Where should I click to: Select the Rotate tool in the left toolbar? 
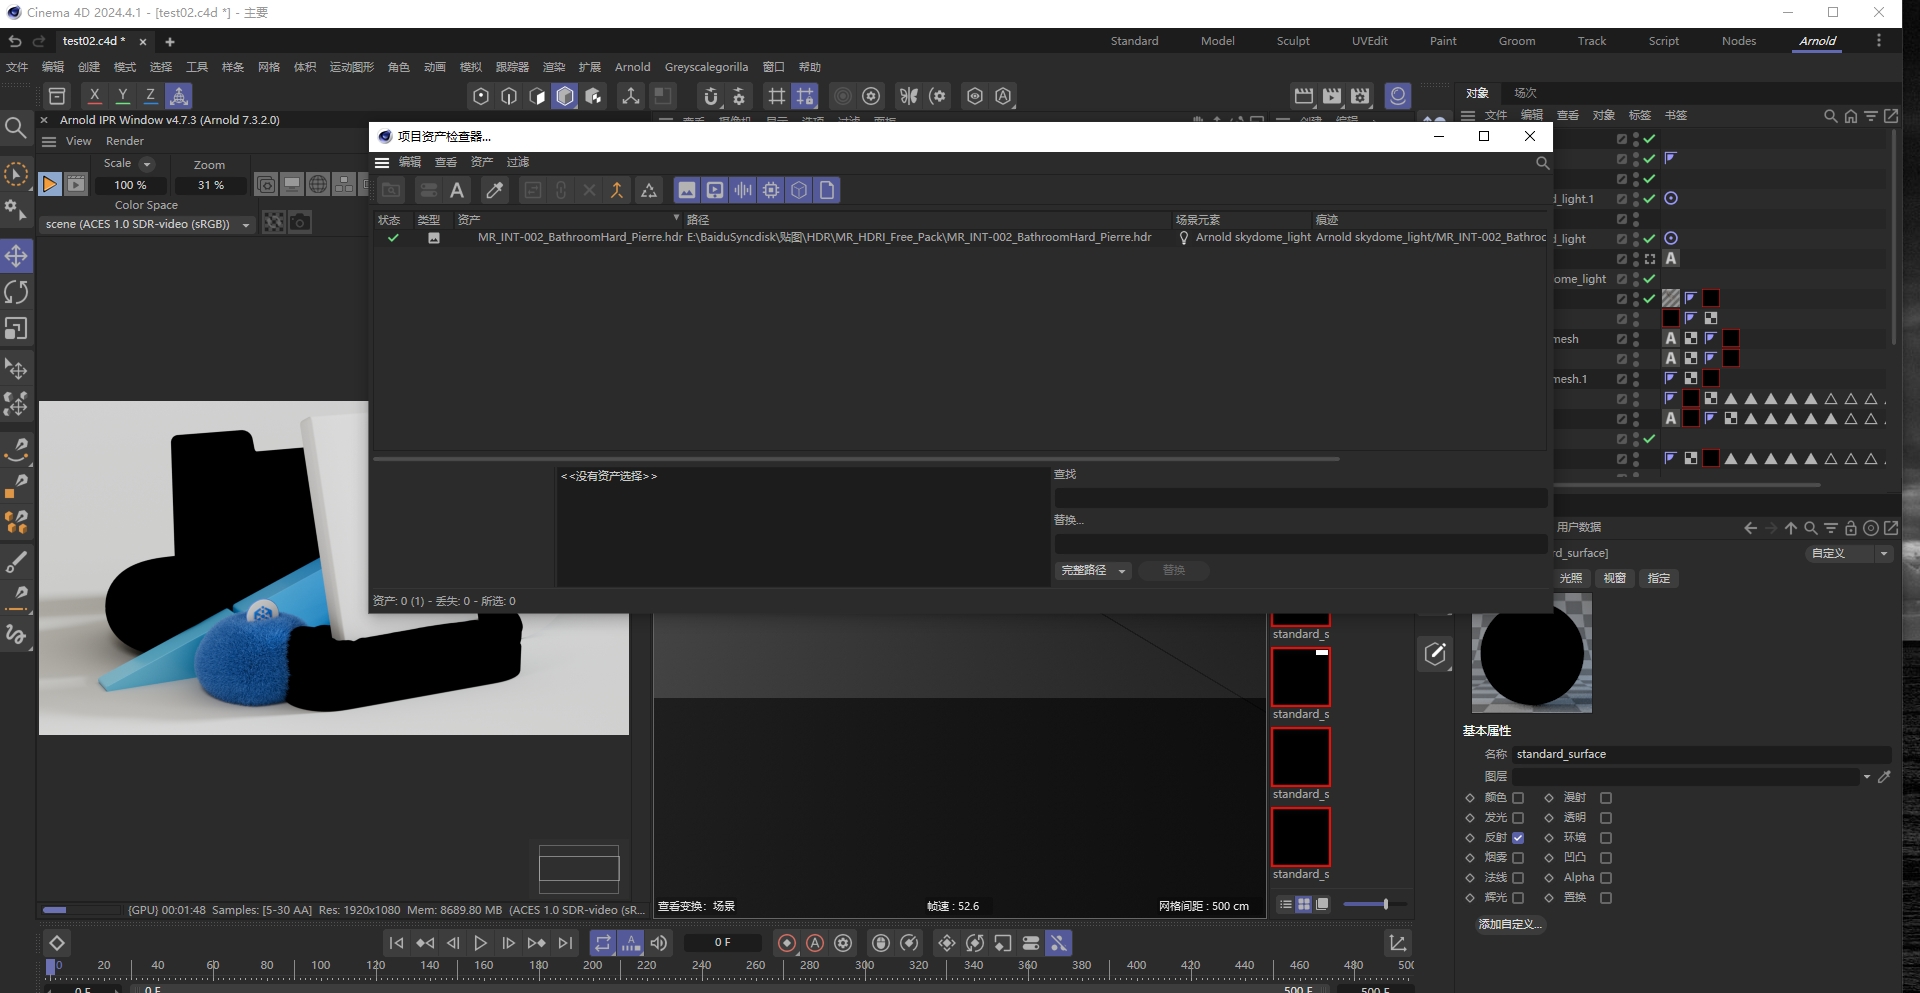pos(17,291)
